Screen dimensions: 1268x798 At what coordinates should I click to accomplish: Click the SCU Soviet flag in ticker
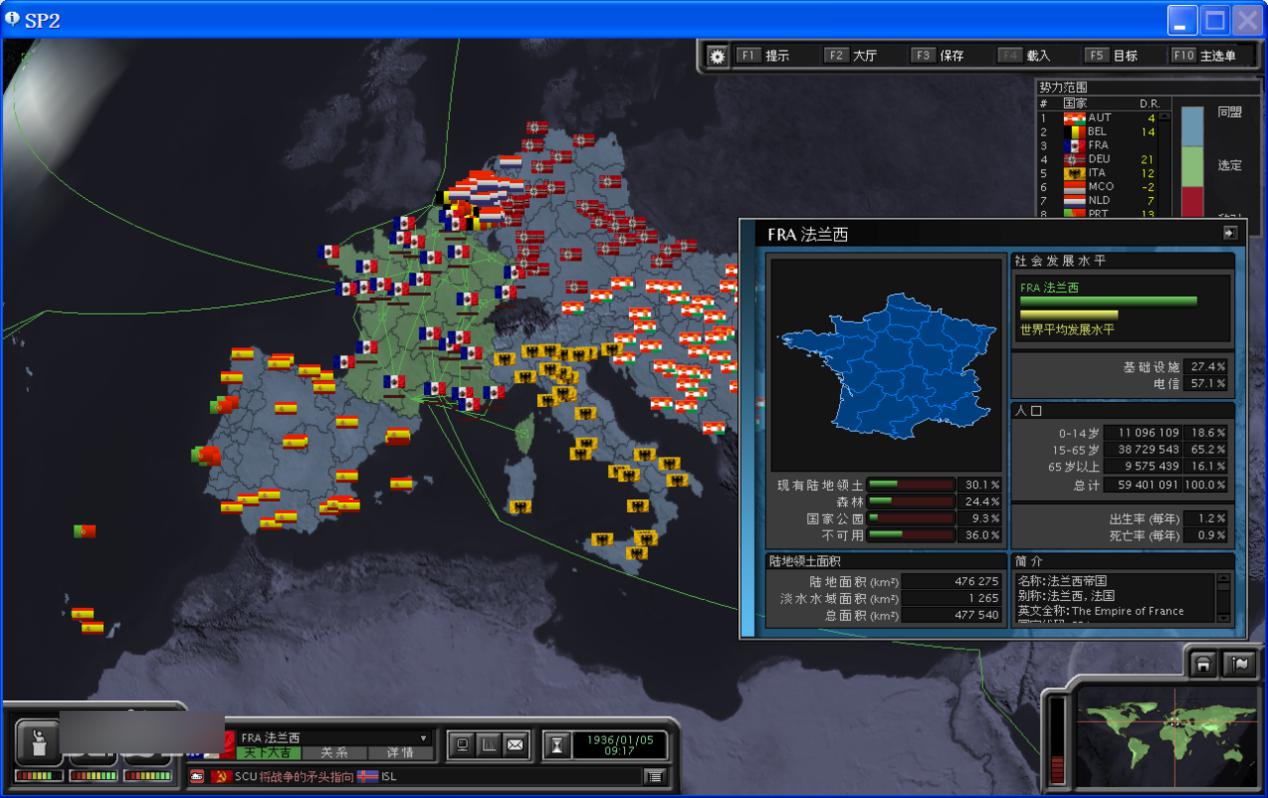click(222, 776)
